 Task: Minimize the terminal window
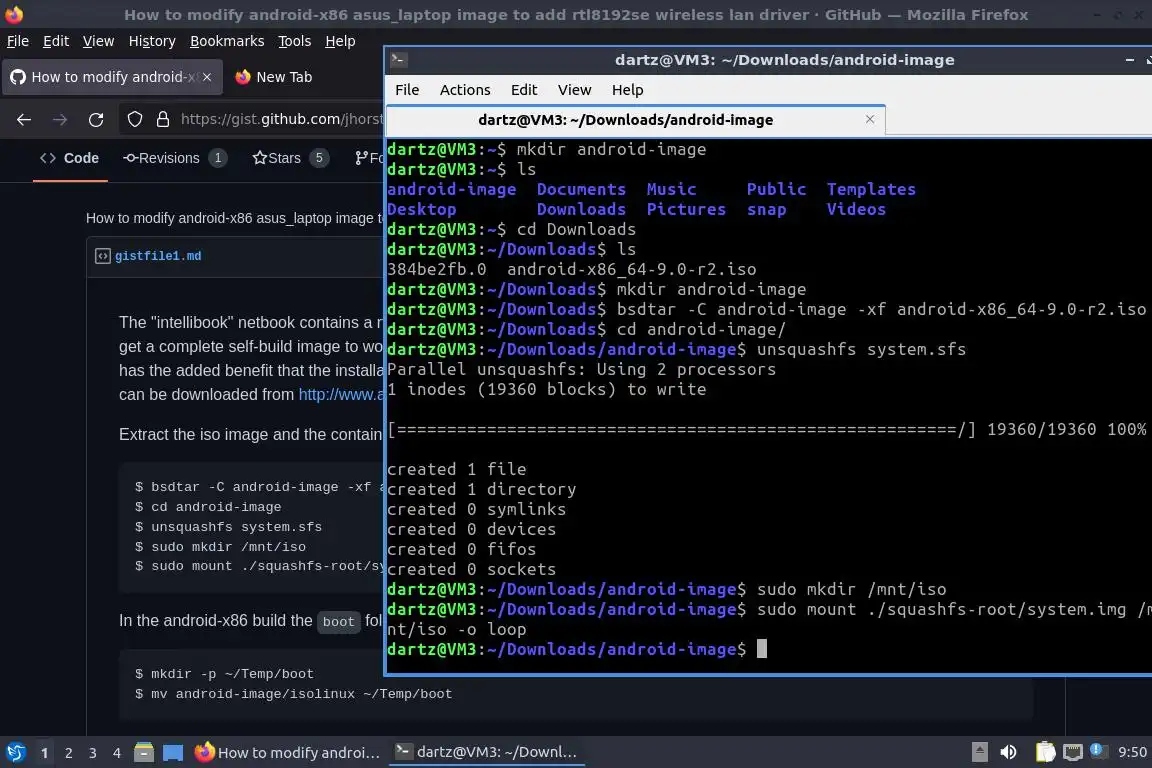pos(1129,60)
